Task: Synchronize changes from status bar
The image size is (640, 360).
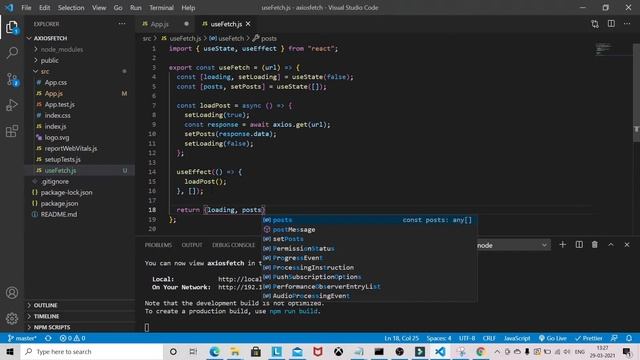Action: click(x=48, y=338)
